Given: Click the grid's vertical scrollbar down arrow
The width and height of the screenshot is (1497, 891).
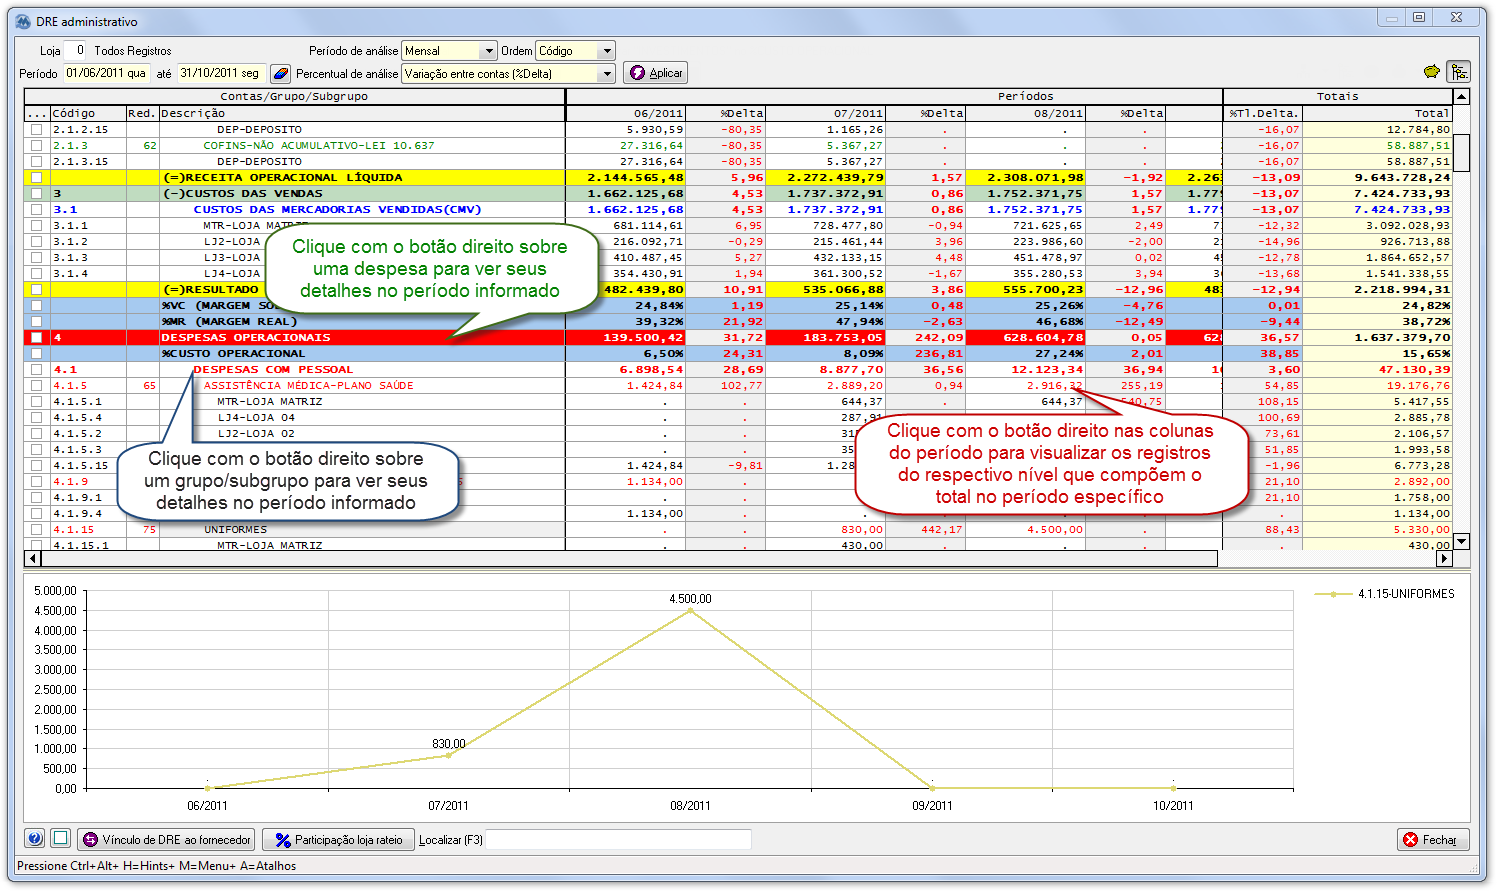Looking at the screenshot, I should point(1461,542).
